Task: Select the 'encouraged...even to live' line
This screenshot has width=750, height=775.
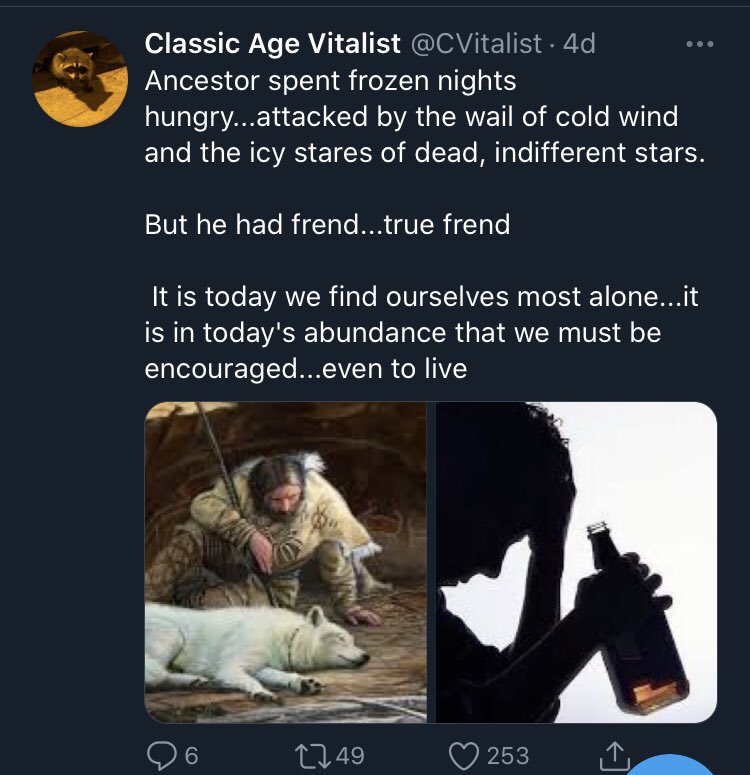Action: tap(306, 369)
